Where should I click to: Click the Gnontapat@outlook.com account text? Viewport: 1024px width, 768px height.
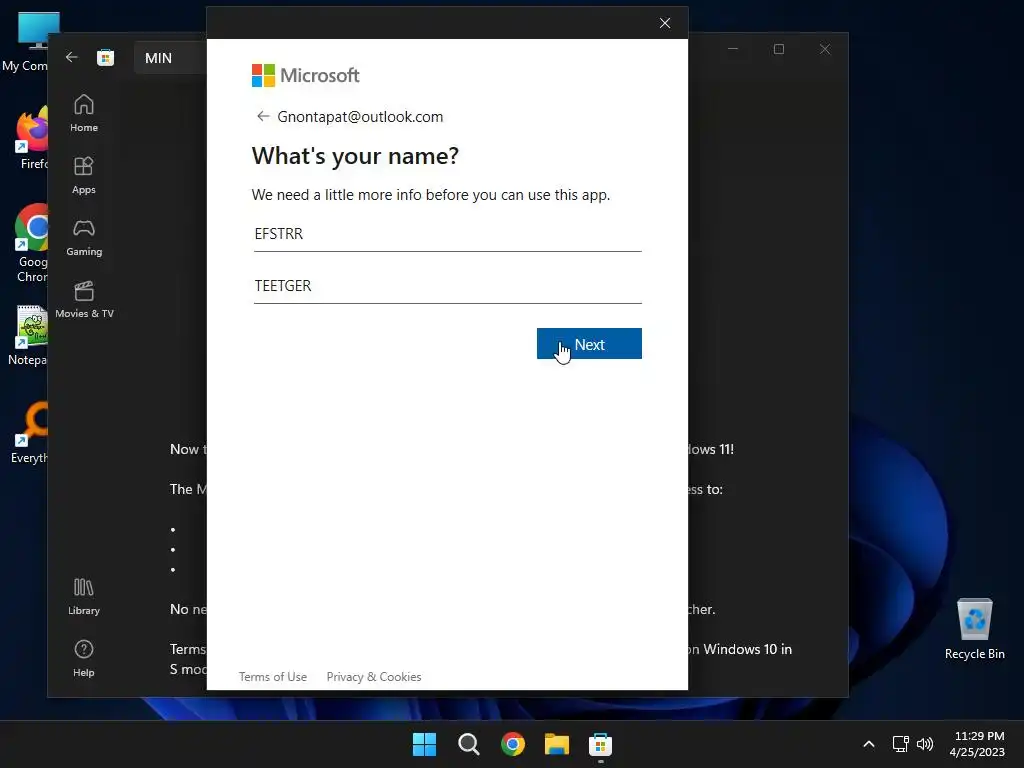360,116
